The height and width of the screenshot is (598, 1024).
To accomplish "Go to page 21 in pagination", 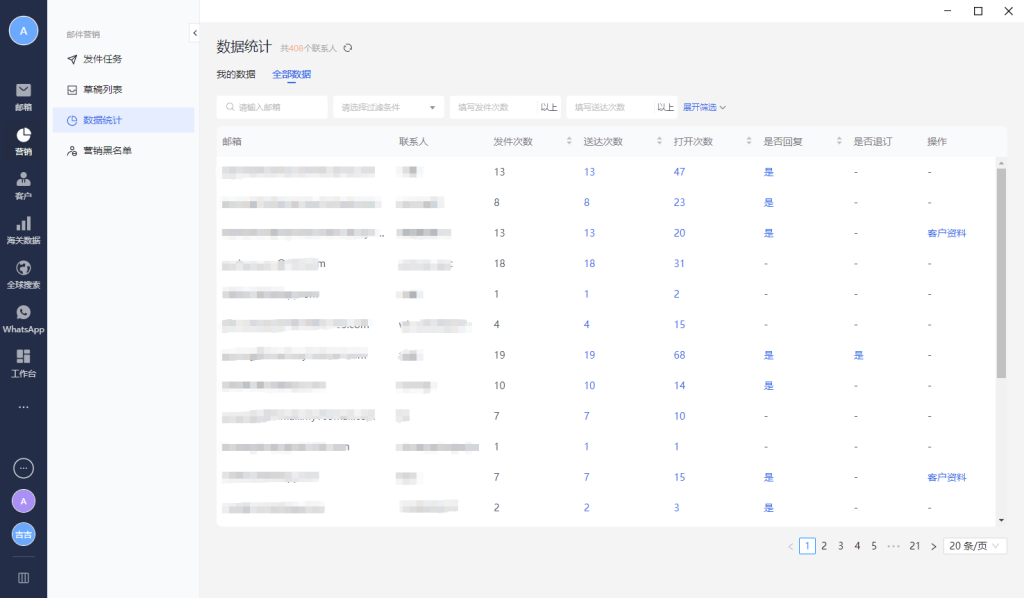I will tap(914, 546).
